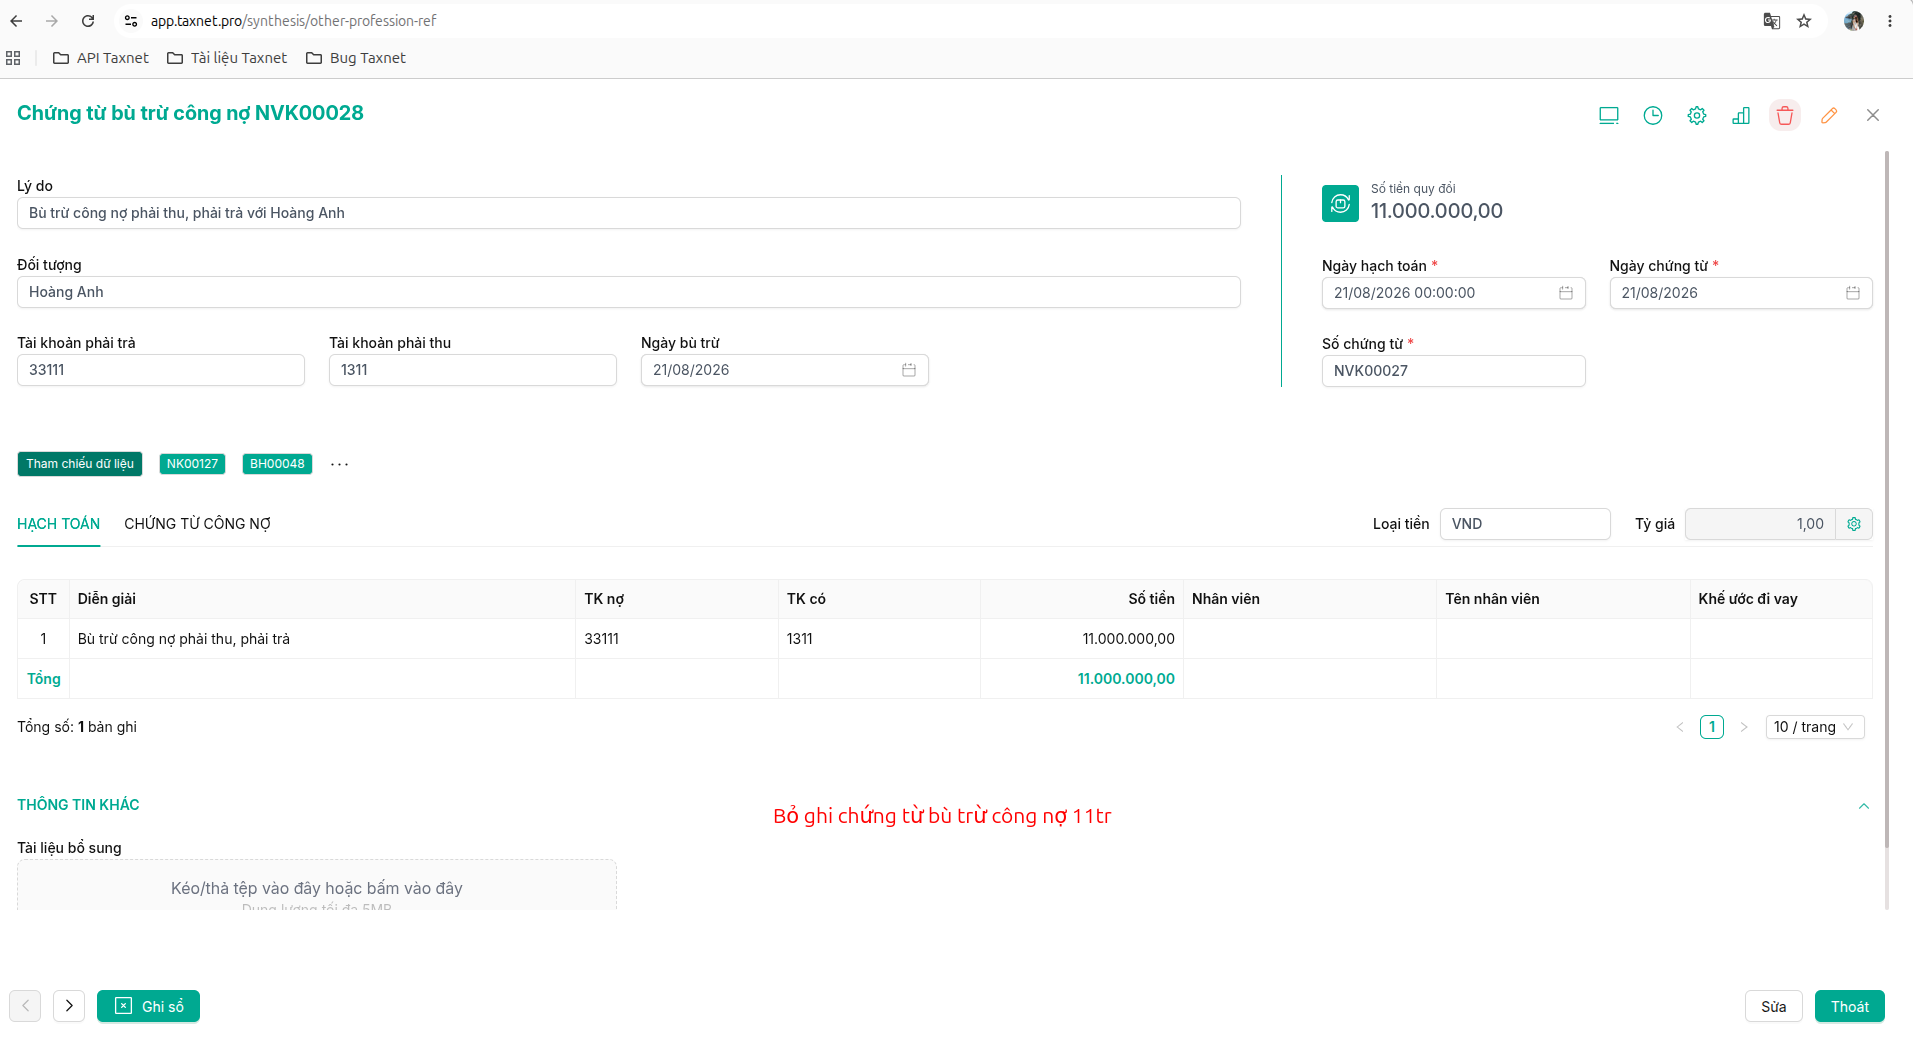The image size is (1913, 1038).
Task: Click the red trash delete icon
Action: (1785, 115)
